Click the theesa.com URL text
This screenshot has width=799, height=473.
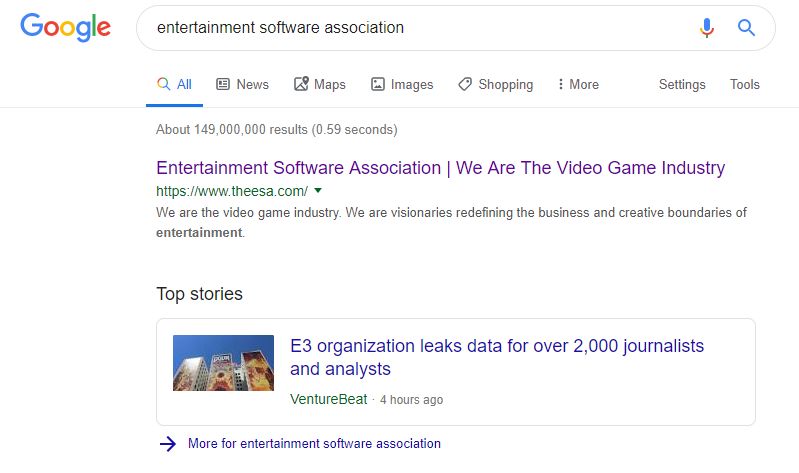(232, 191)
